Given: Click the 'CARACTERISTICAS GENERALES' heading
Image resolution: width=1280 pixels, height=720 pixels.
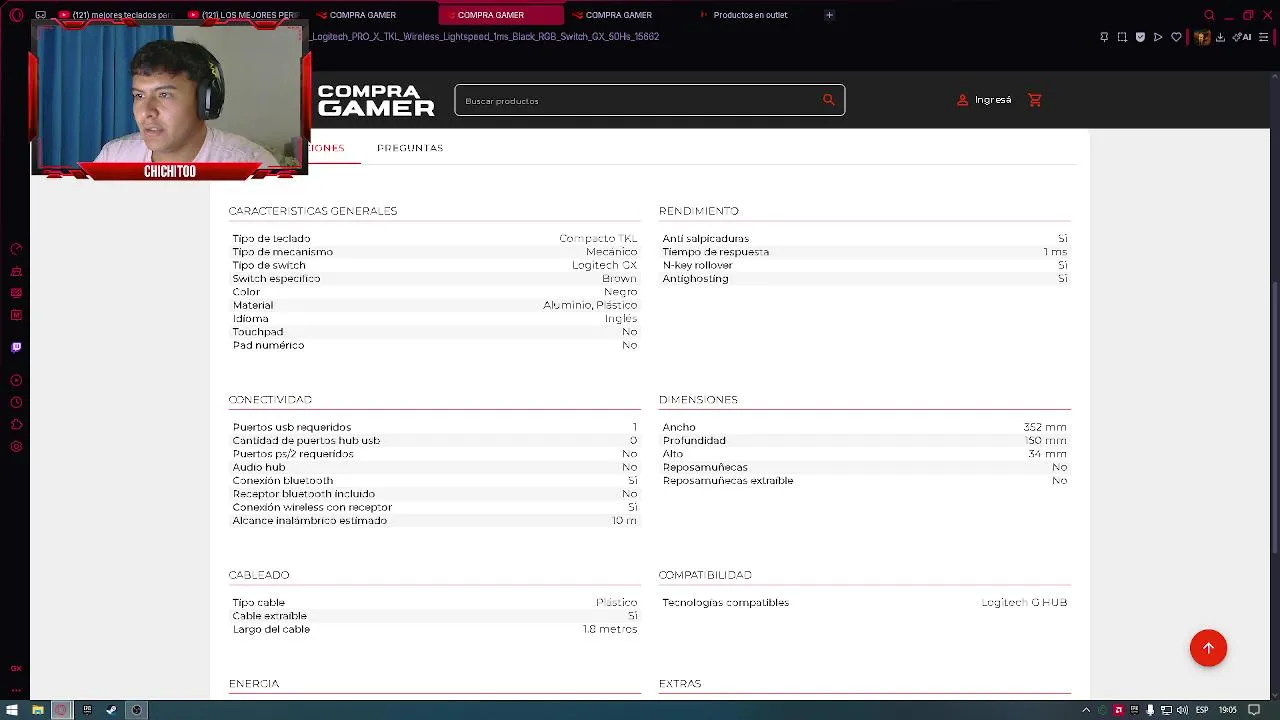Looking at the screenshot, I should point(313,211).
